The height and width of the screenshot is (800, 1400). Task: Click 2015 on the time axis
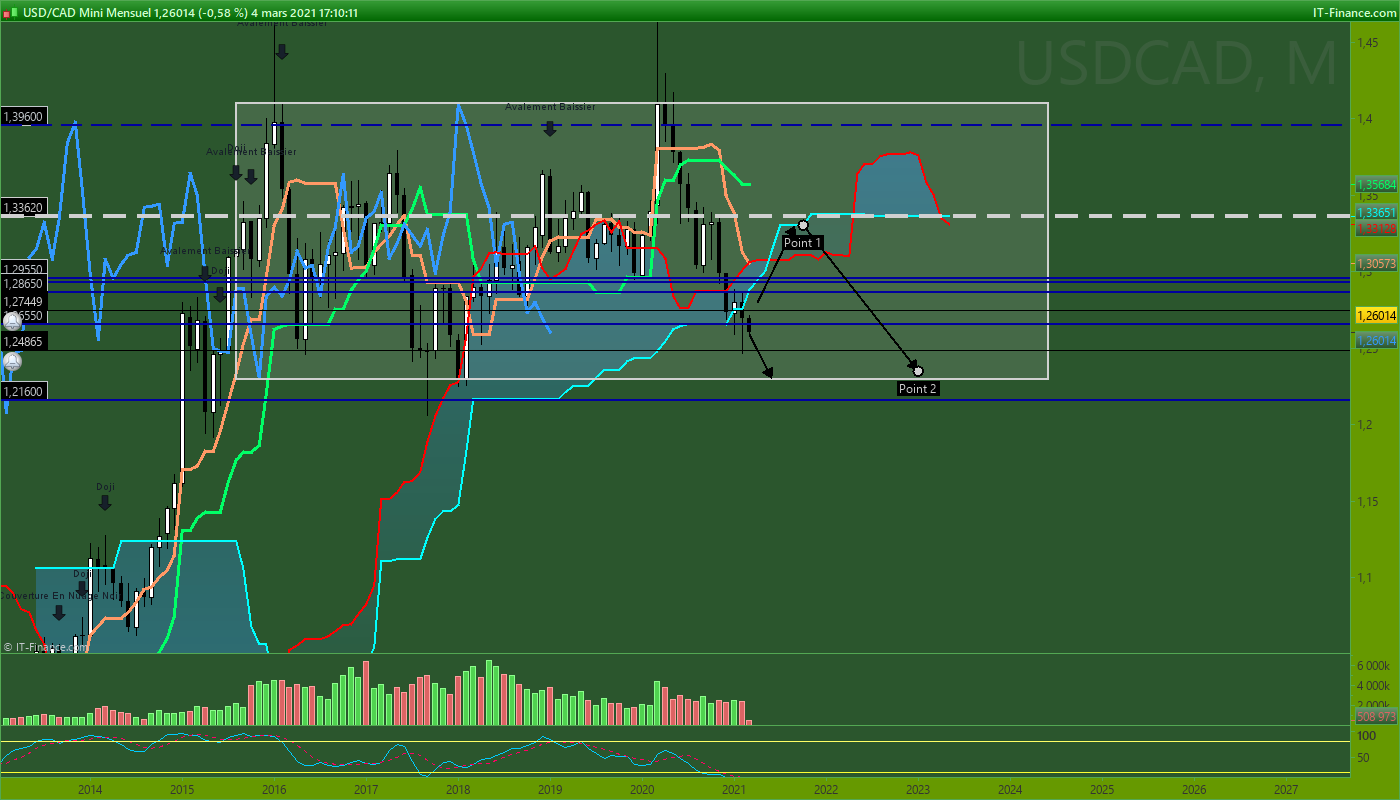(x=182, y=790)
